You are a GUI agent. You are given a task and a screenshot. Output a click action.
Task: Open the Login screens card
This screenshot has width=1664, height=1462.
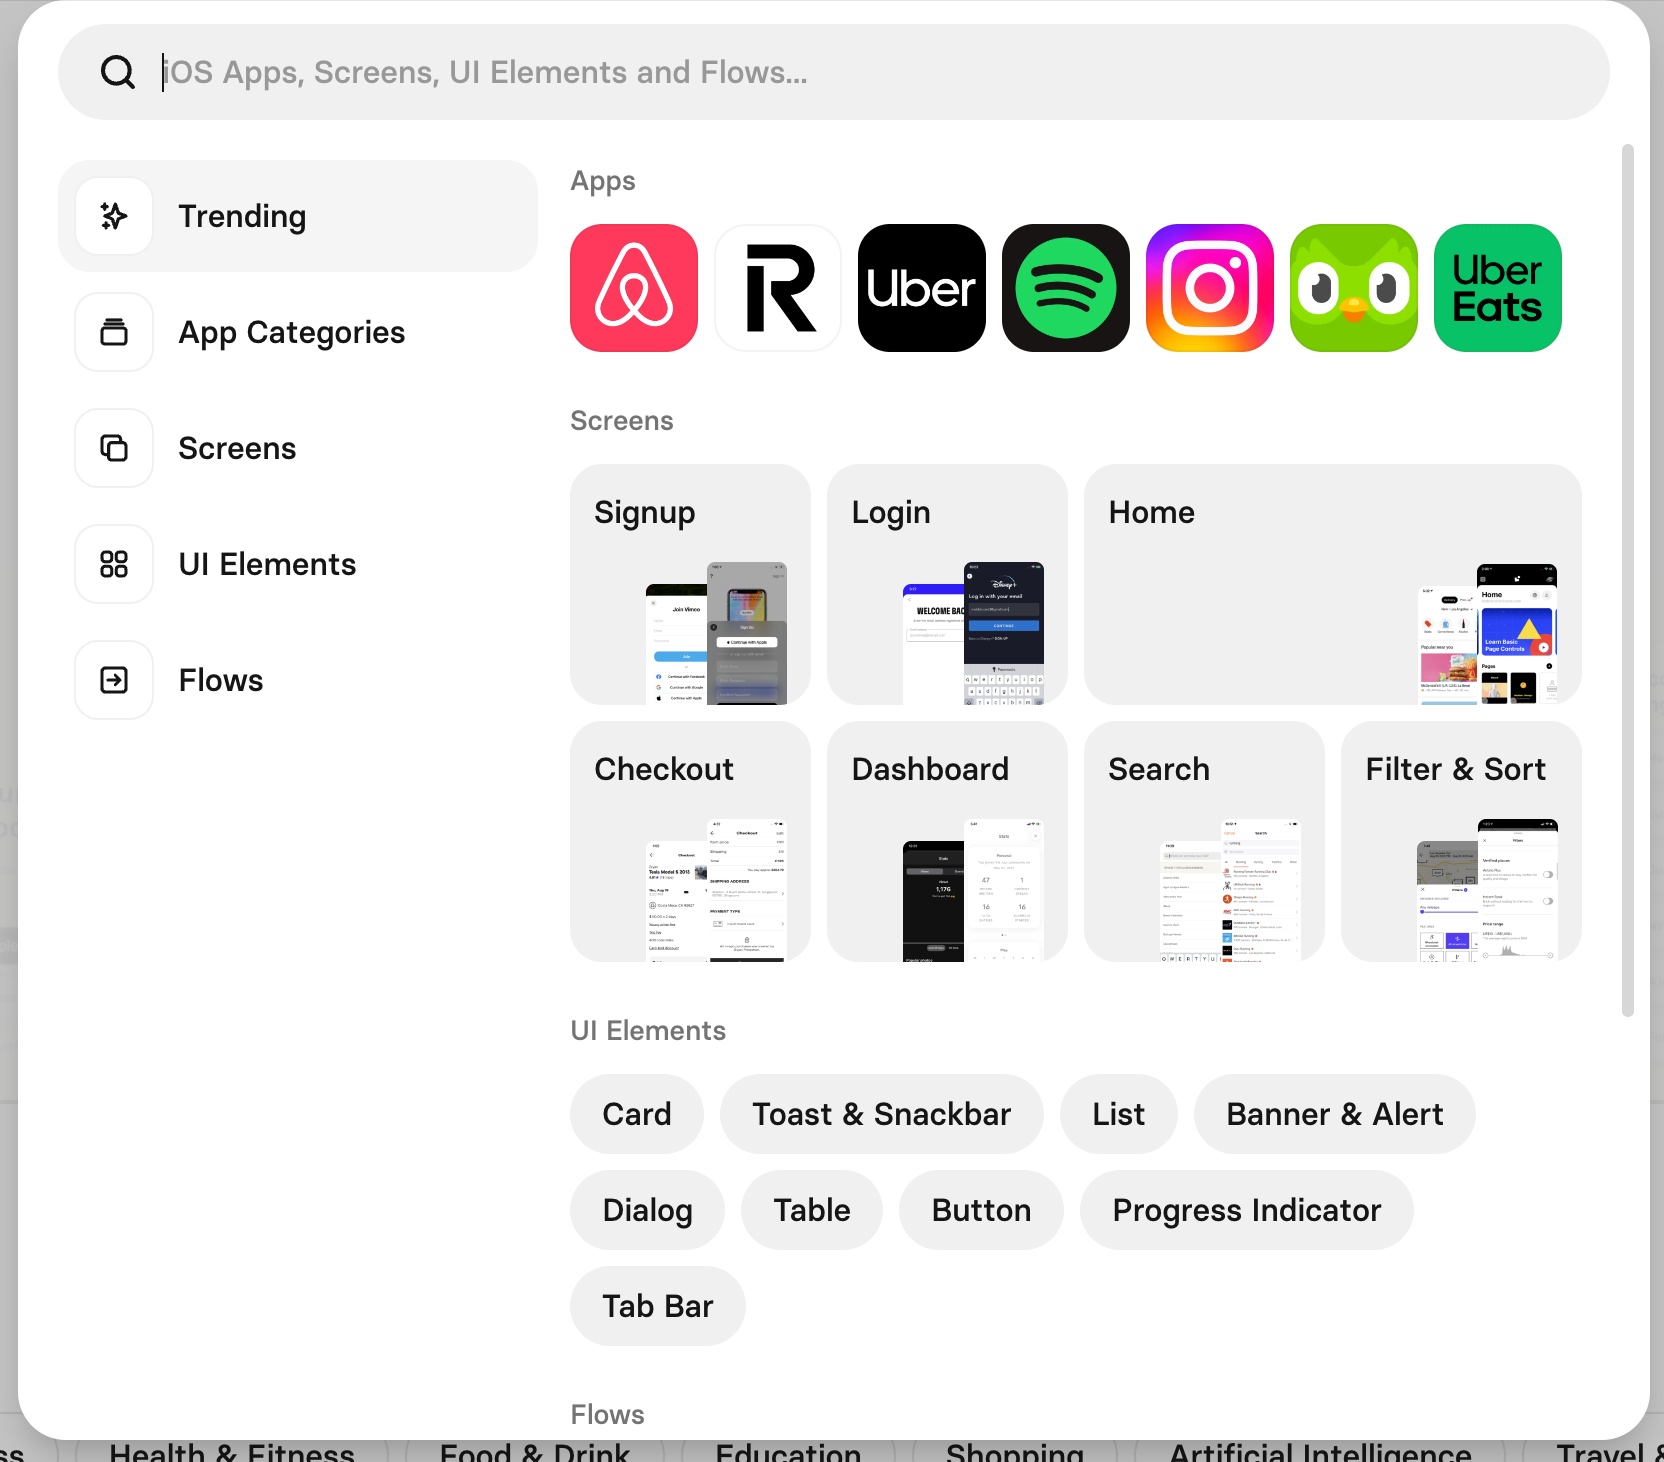tap(947, 584)
